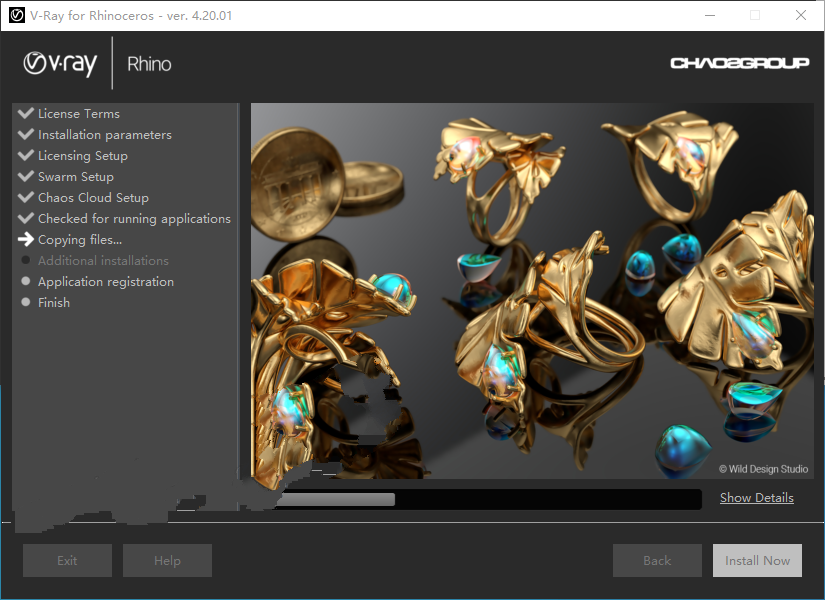Click the checkmark beside Chaos Cloud Setup
825x600 pixels.
(x=26, y=197)
